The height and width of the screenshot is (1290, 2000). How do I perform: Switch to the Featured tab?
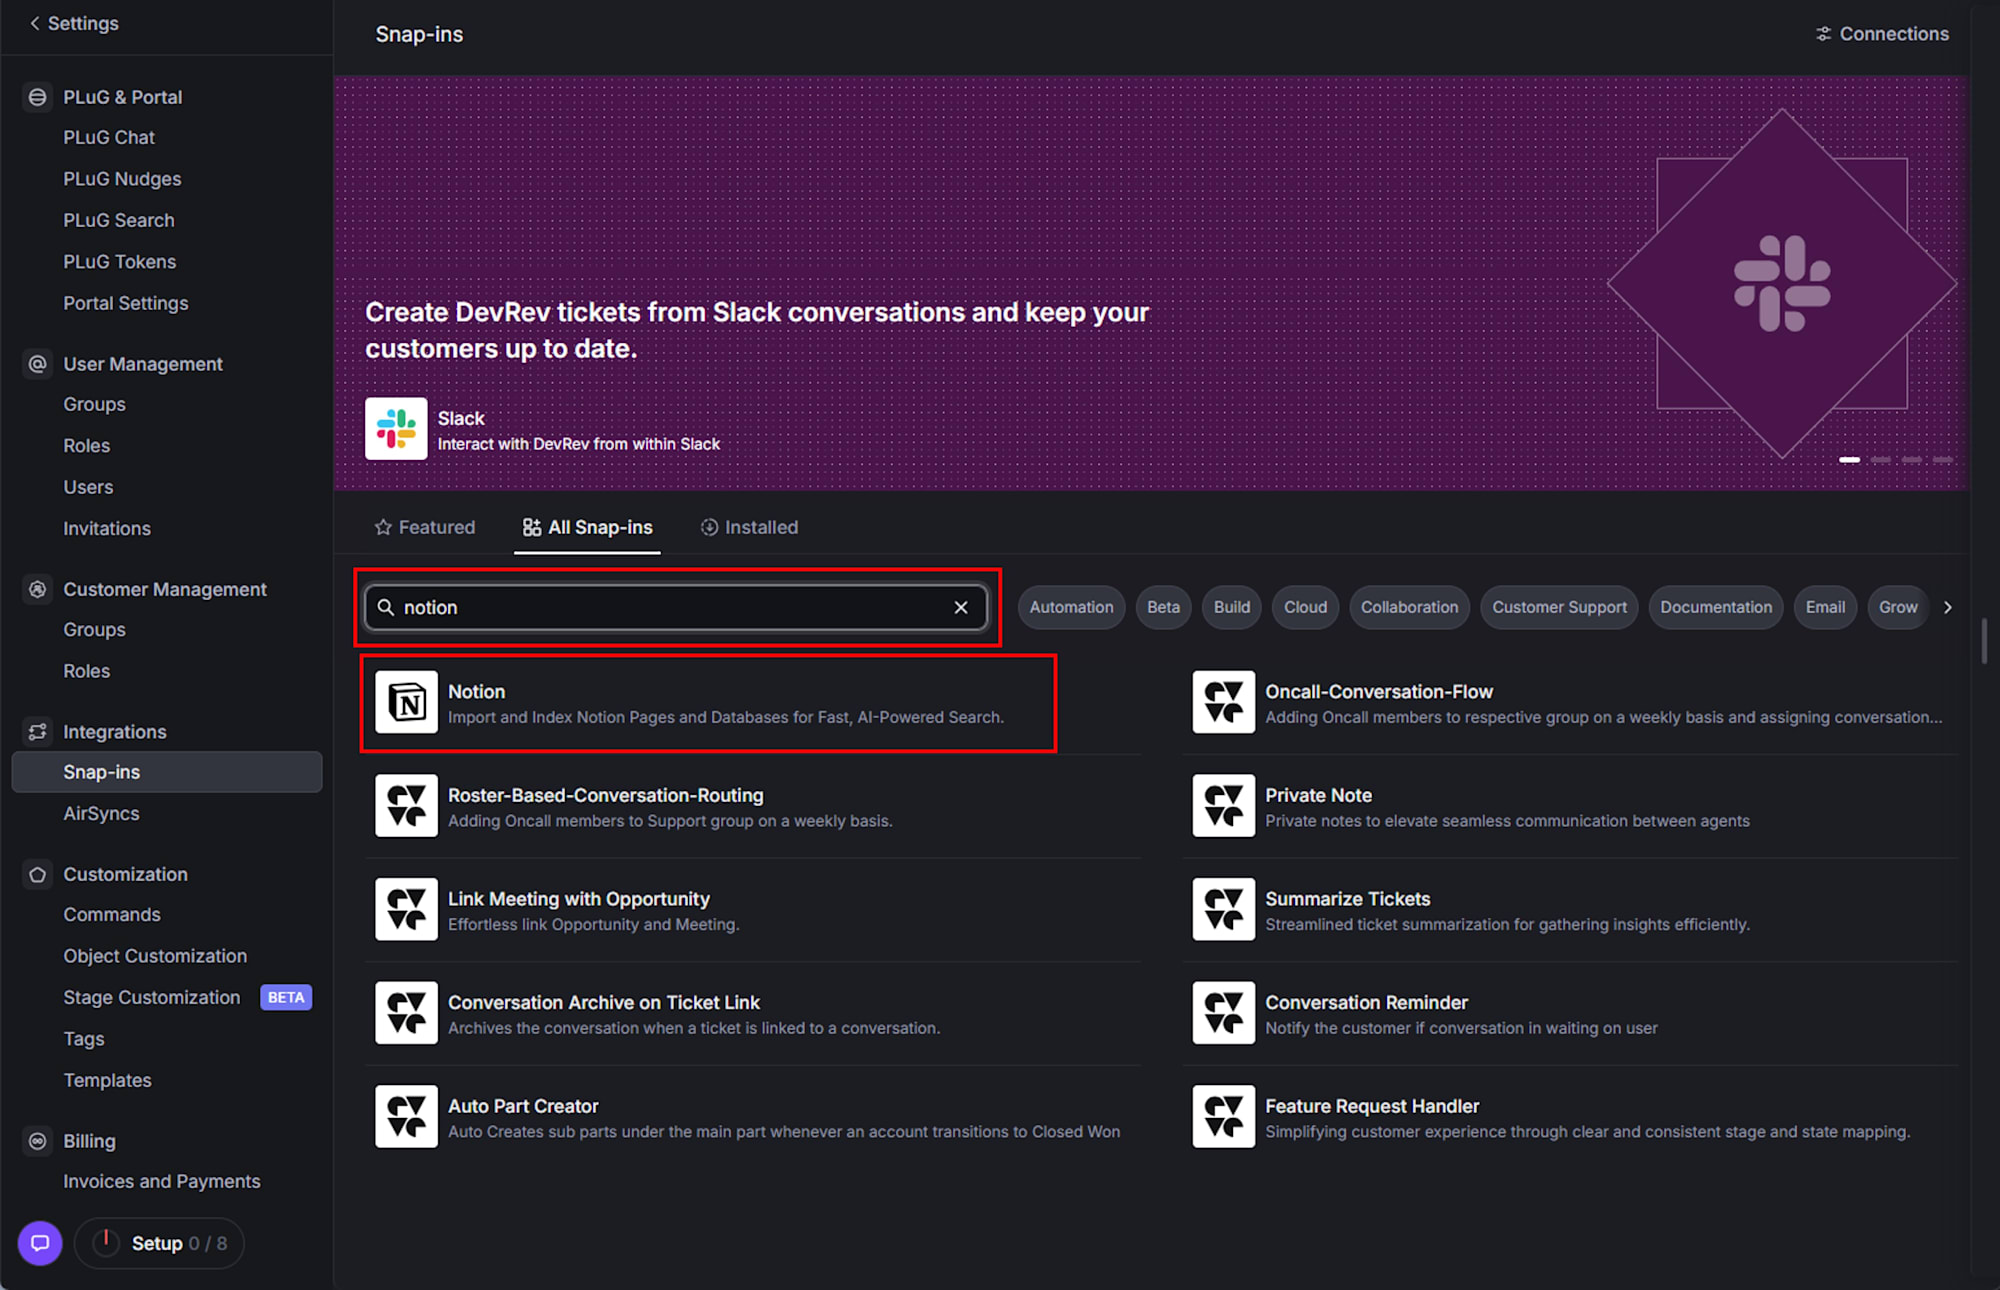(425, 527)
